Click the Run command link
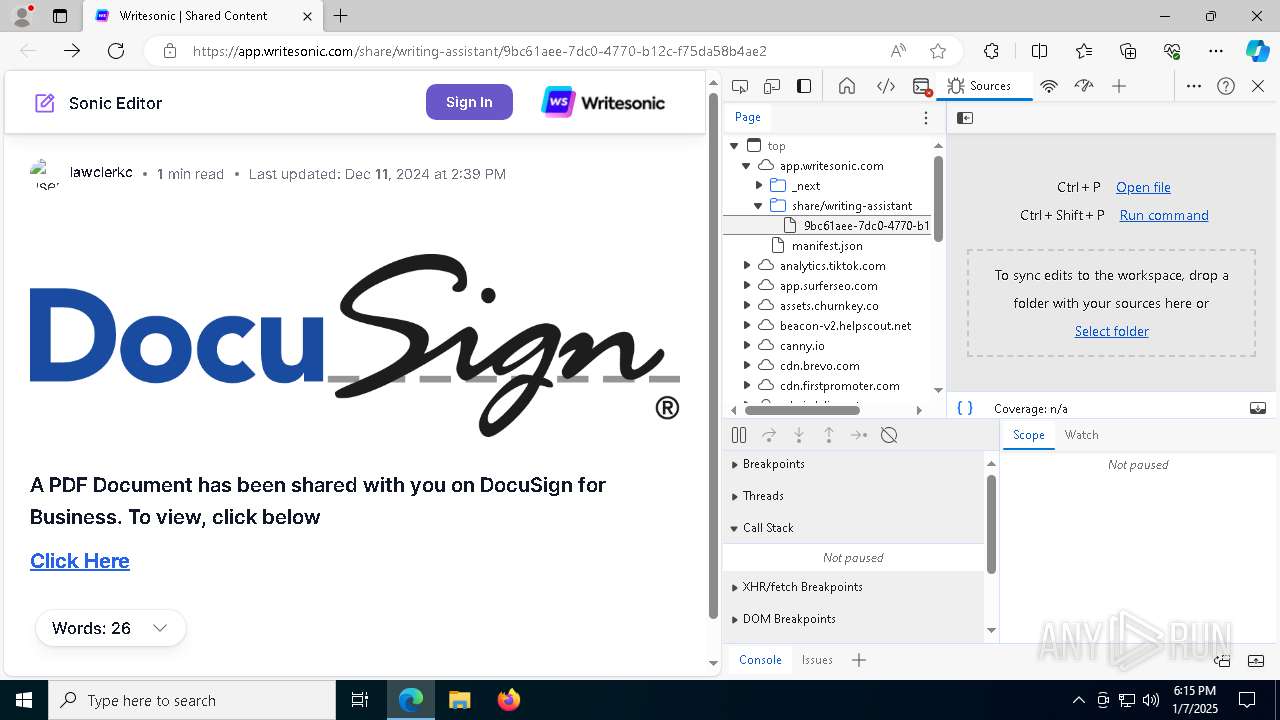Screen dimensions: 1280x720 tap(1164, 215)
